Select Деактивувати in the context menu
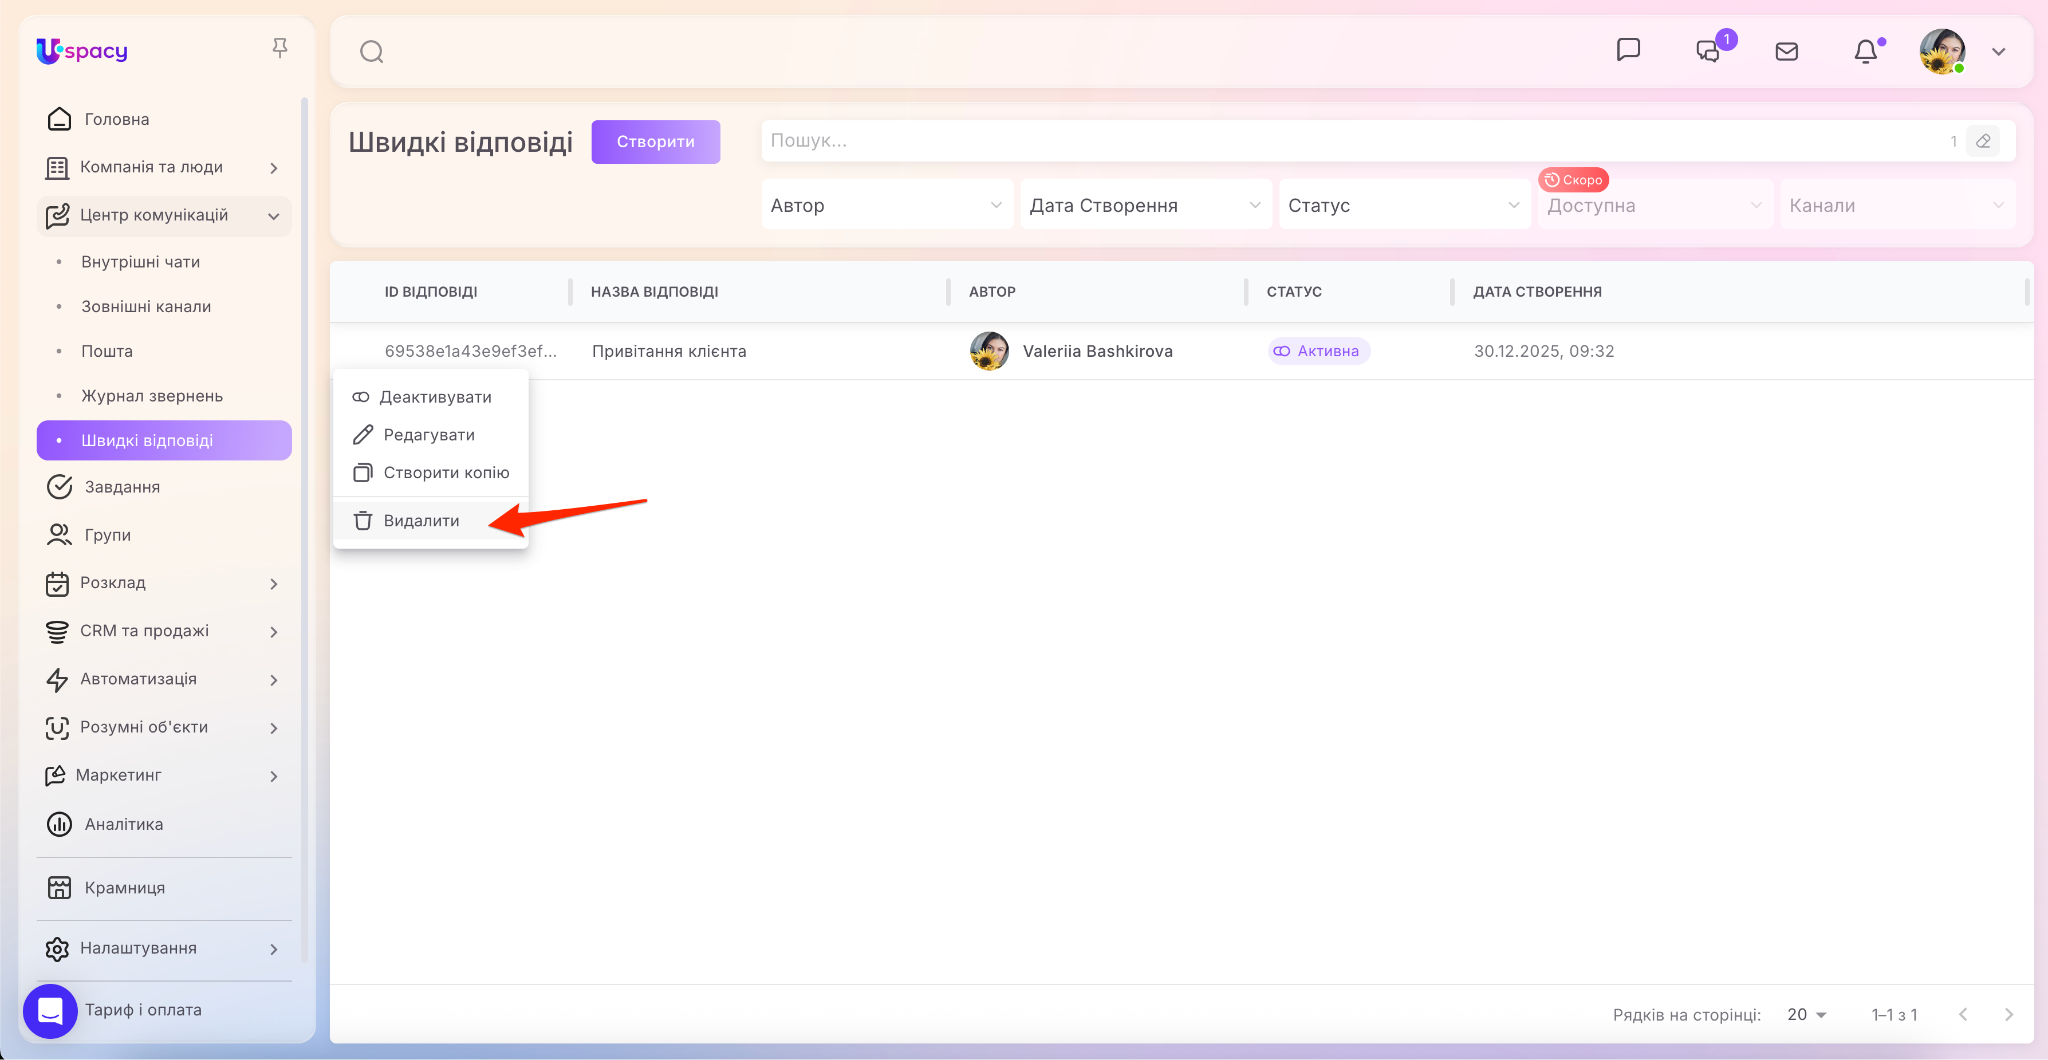Screen dimensions: 2048x1060 coord(435,397)
